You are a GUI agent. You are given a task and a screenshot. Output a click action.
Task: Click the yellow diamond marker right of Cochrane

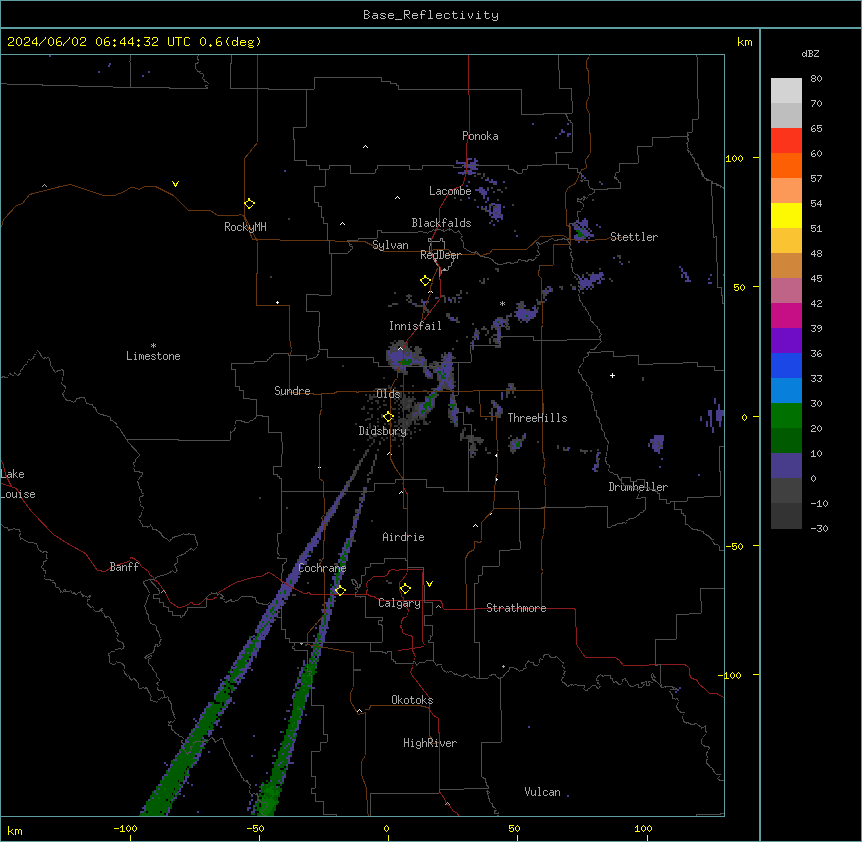point(340,590)
